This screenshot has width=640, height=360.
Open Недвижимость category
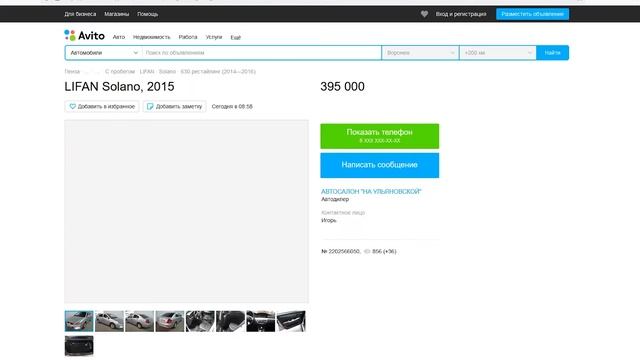click(x=151, y=37)
